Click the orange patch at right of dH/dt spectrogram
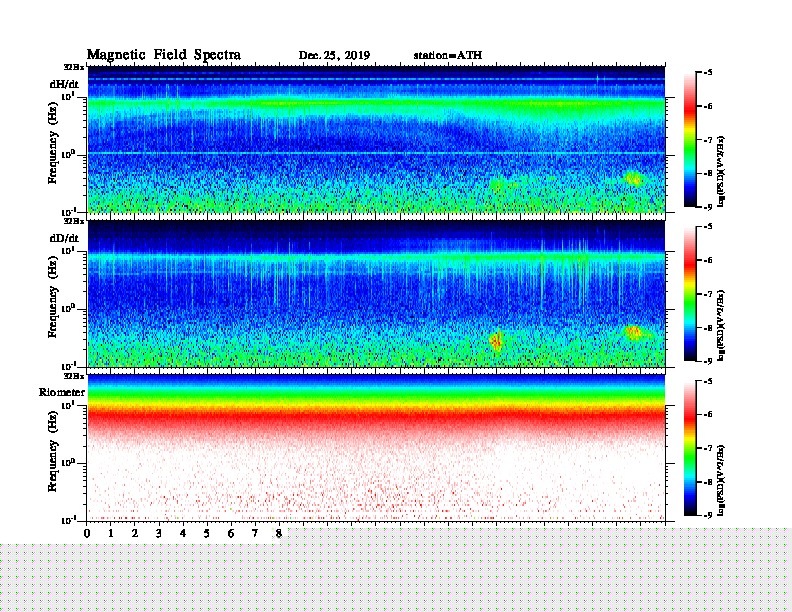792x612 pixels. click(x=632, y=178)
